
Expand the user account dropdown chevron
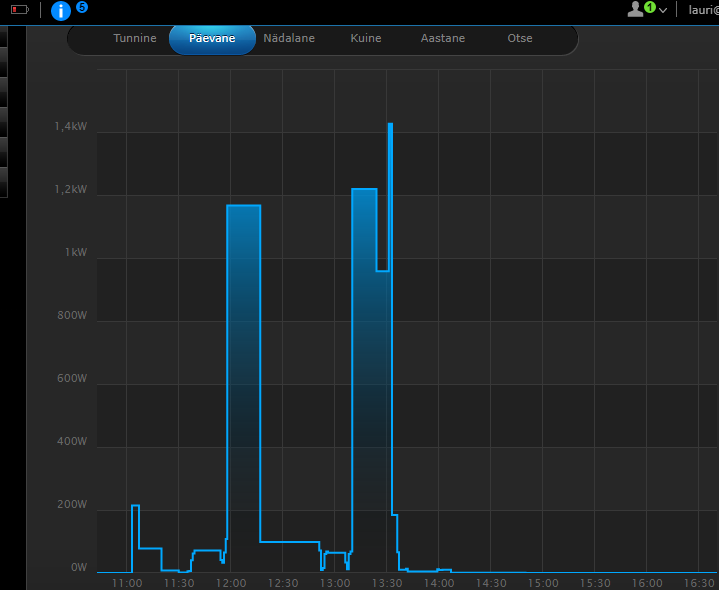coord(663,10)
